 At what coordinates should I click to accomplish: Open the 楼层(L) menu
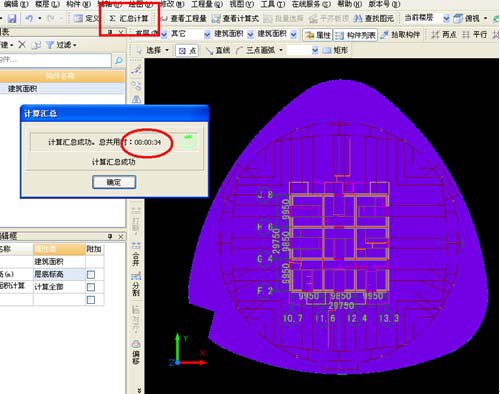47,4
